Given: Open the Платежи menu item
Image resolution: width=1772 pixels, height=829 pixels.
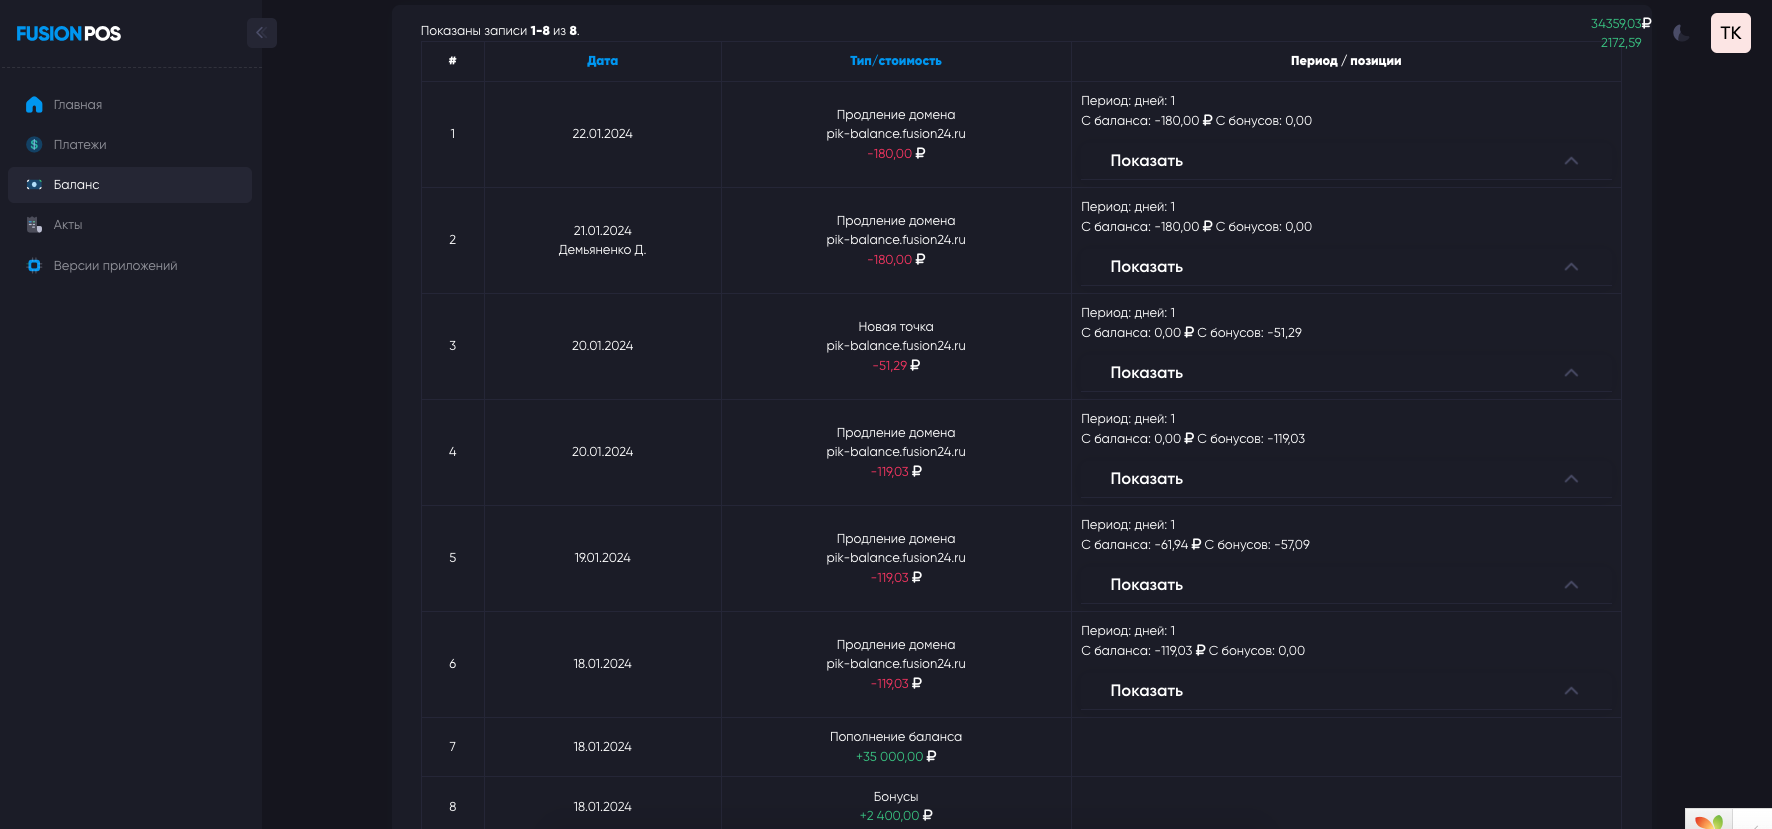Looking at the screenshot, I should coord(80,145).
